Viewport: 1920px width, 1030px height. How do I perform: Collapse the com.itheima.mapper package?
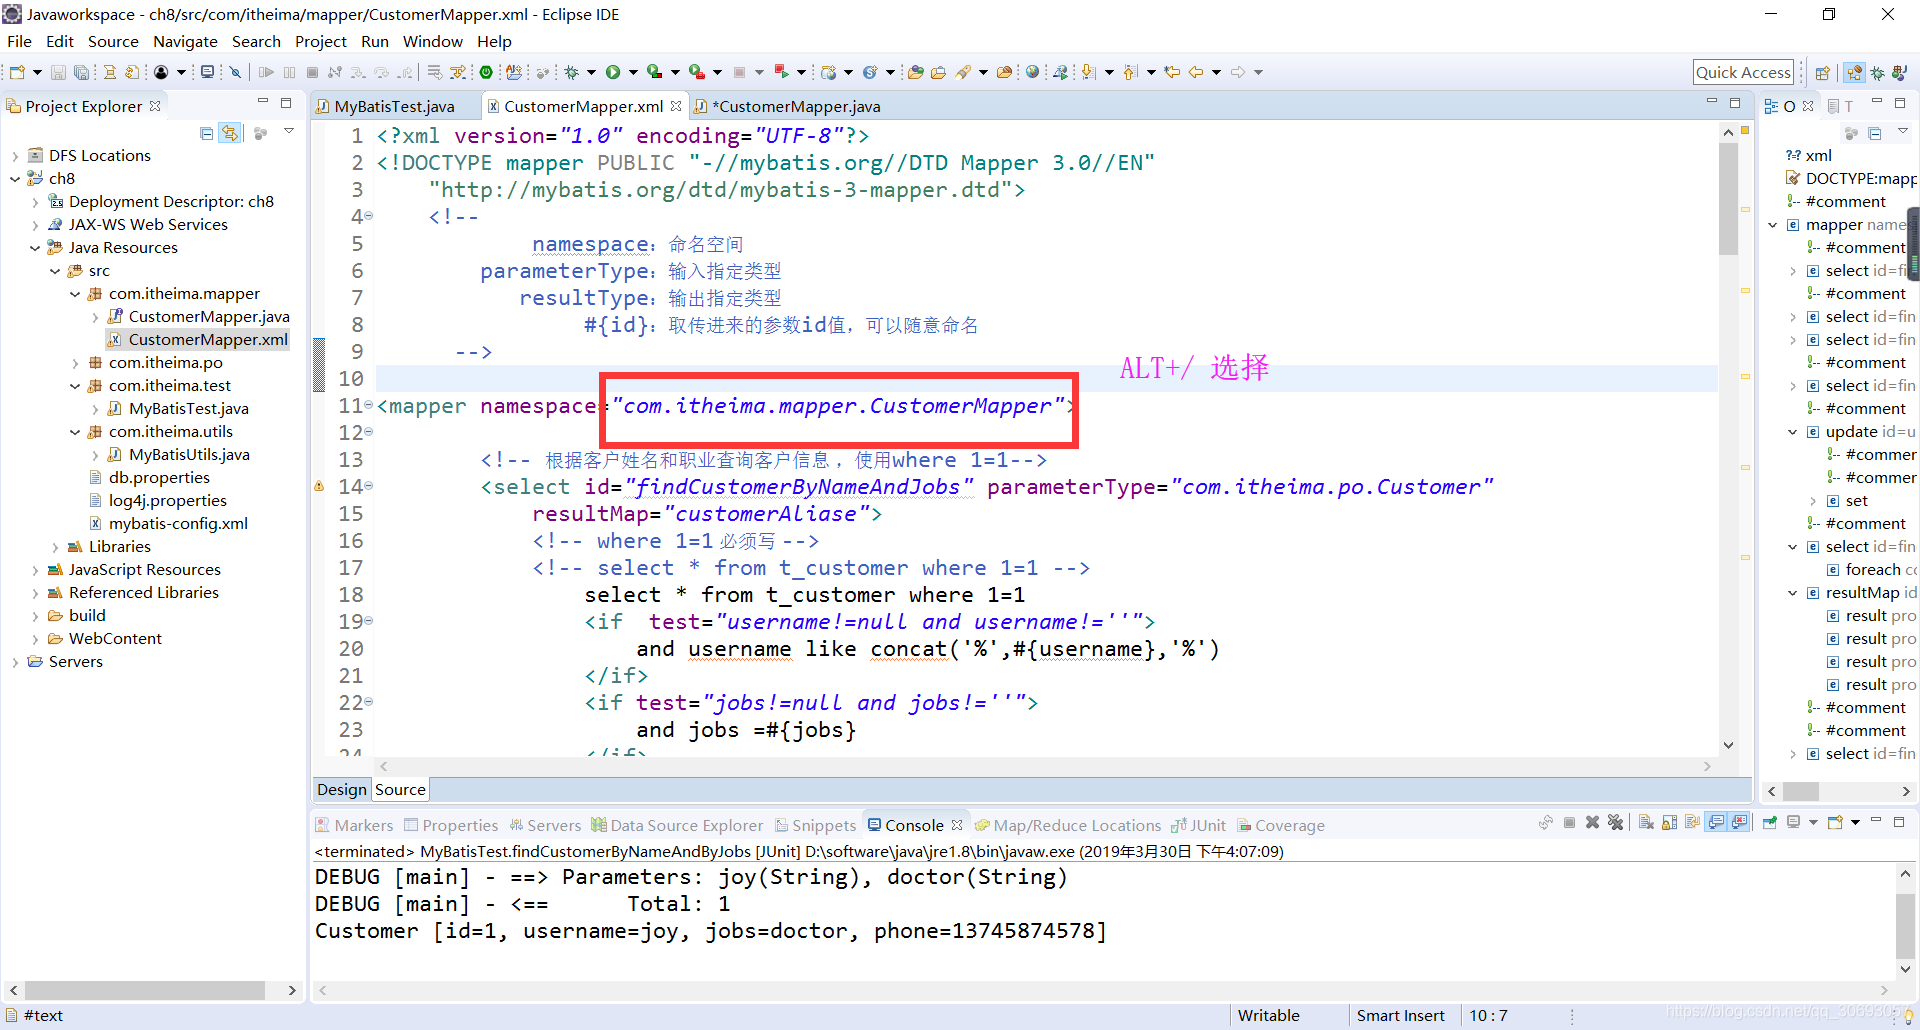tap(74, 293)
